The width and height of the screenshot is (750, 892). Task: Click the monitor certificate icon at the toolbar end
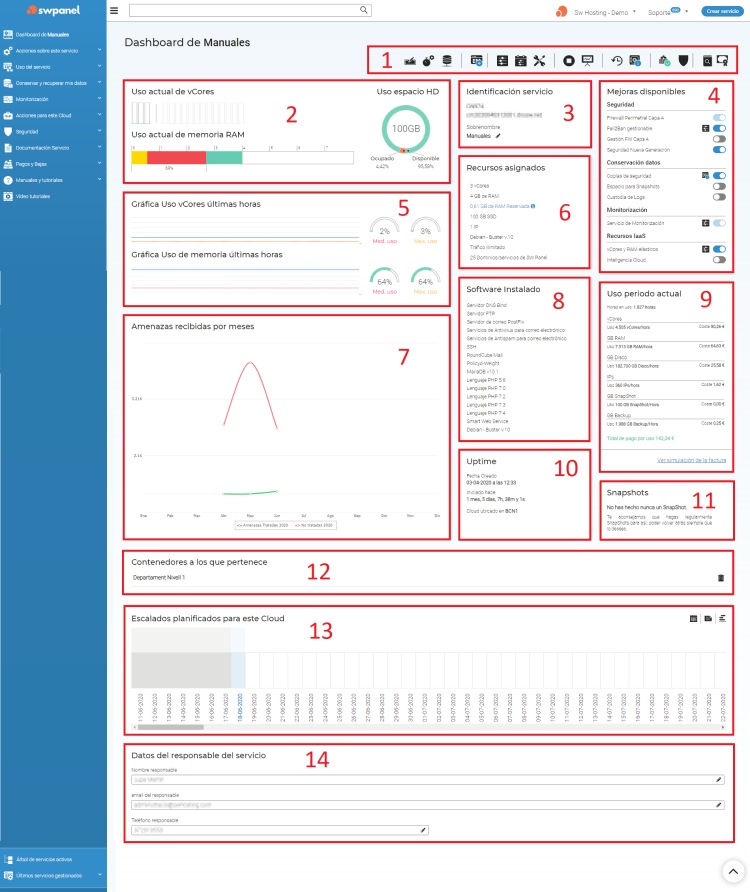pos(723,61)
